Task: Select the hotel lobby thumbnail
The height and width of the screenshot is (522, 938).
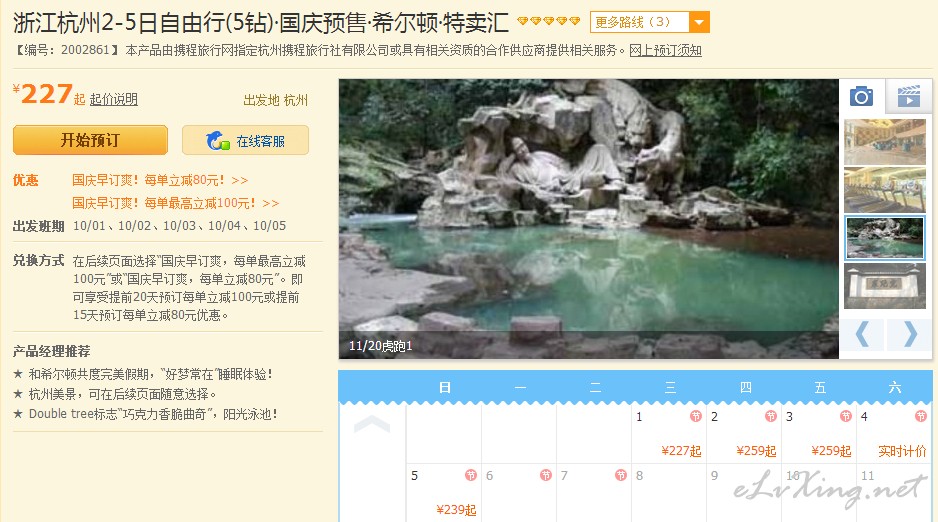Action: [885, 142]
